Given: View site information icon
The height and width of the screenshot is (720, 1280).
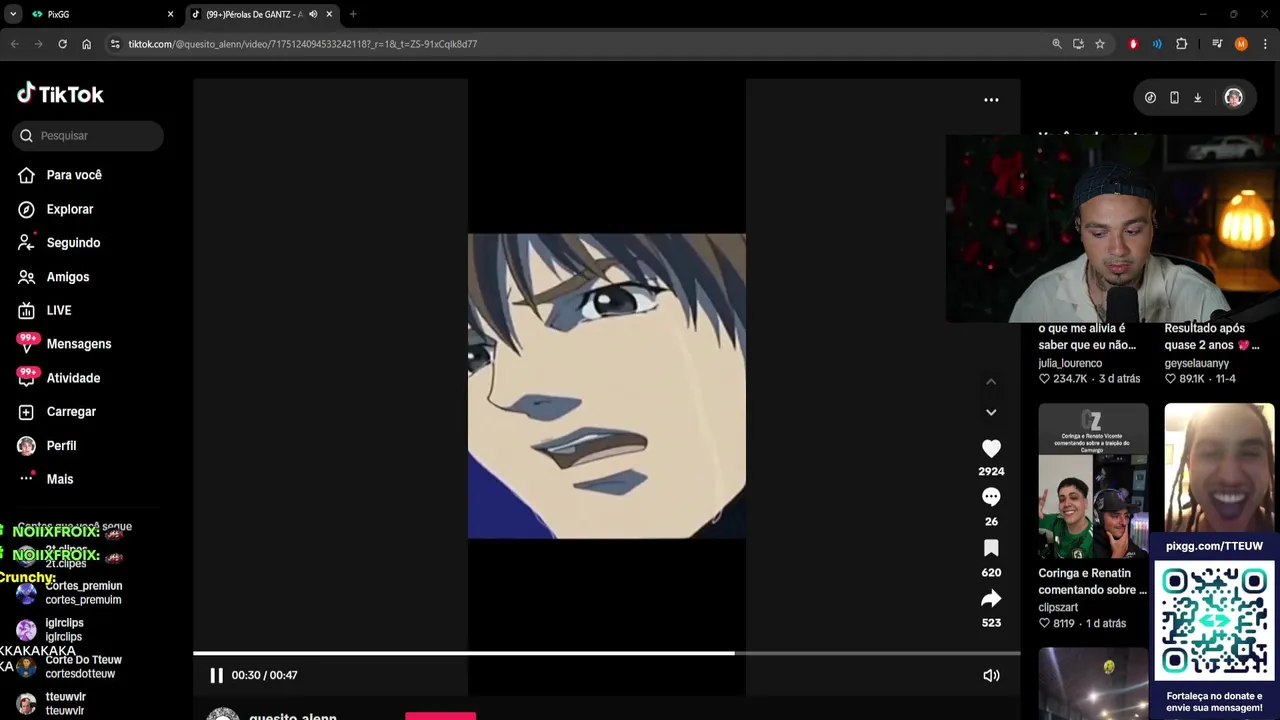Looking at the screenshot, I should click(x=115, y=44).
